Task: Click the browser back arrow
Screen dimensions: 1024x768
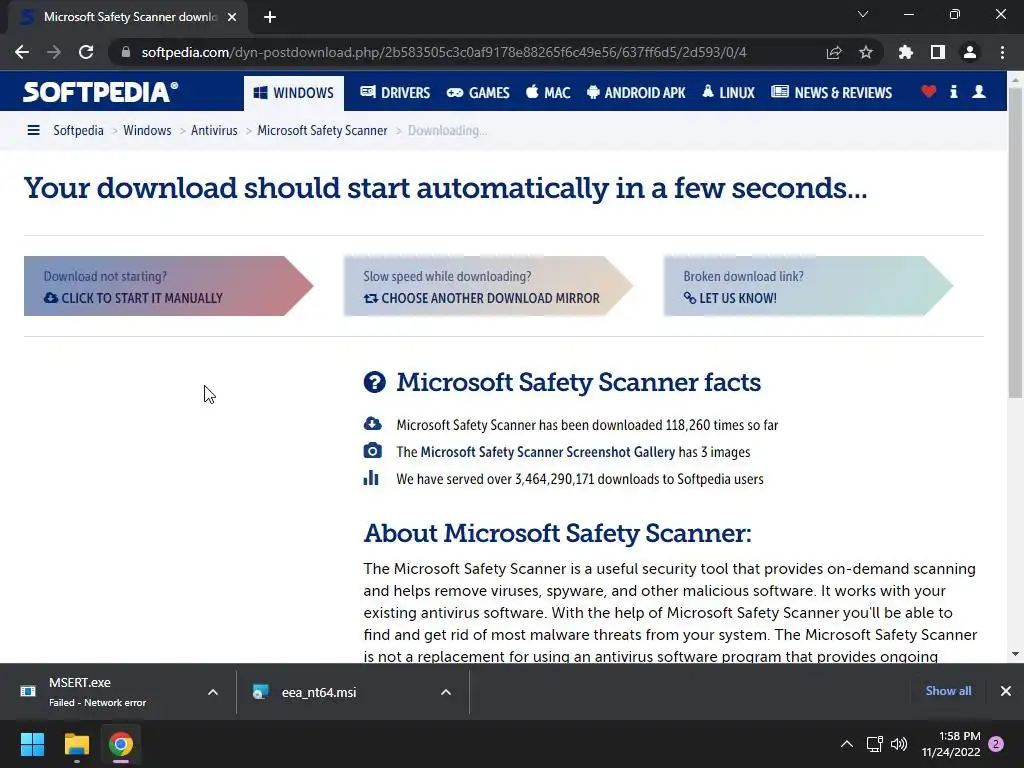Action: [22, 52]
